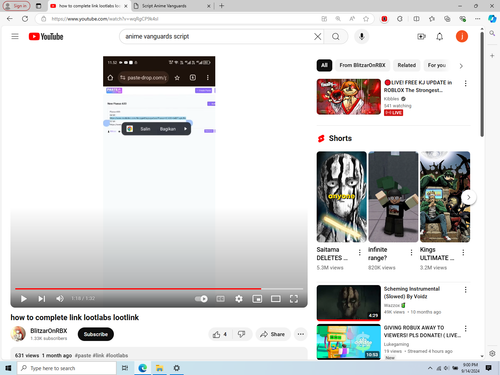This screenshot has height=375, width=500.
Task: Open video player settings gear
Action: [x=239, y=299]
